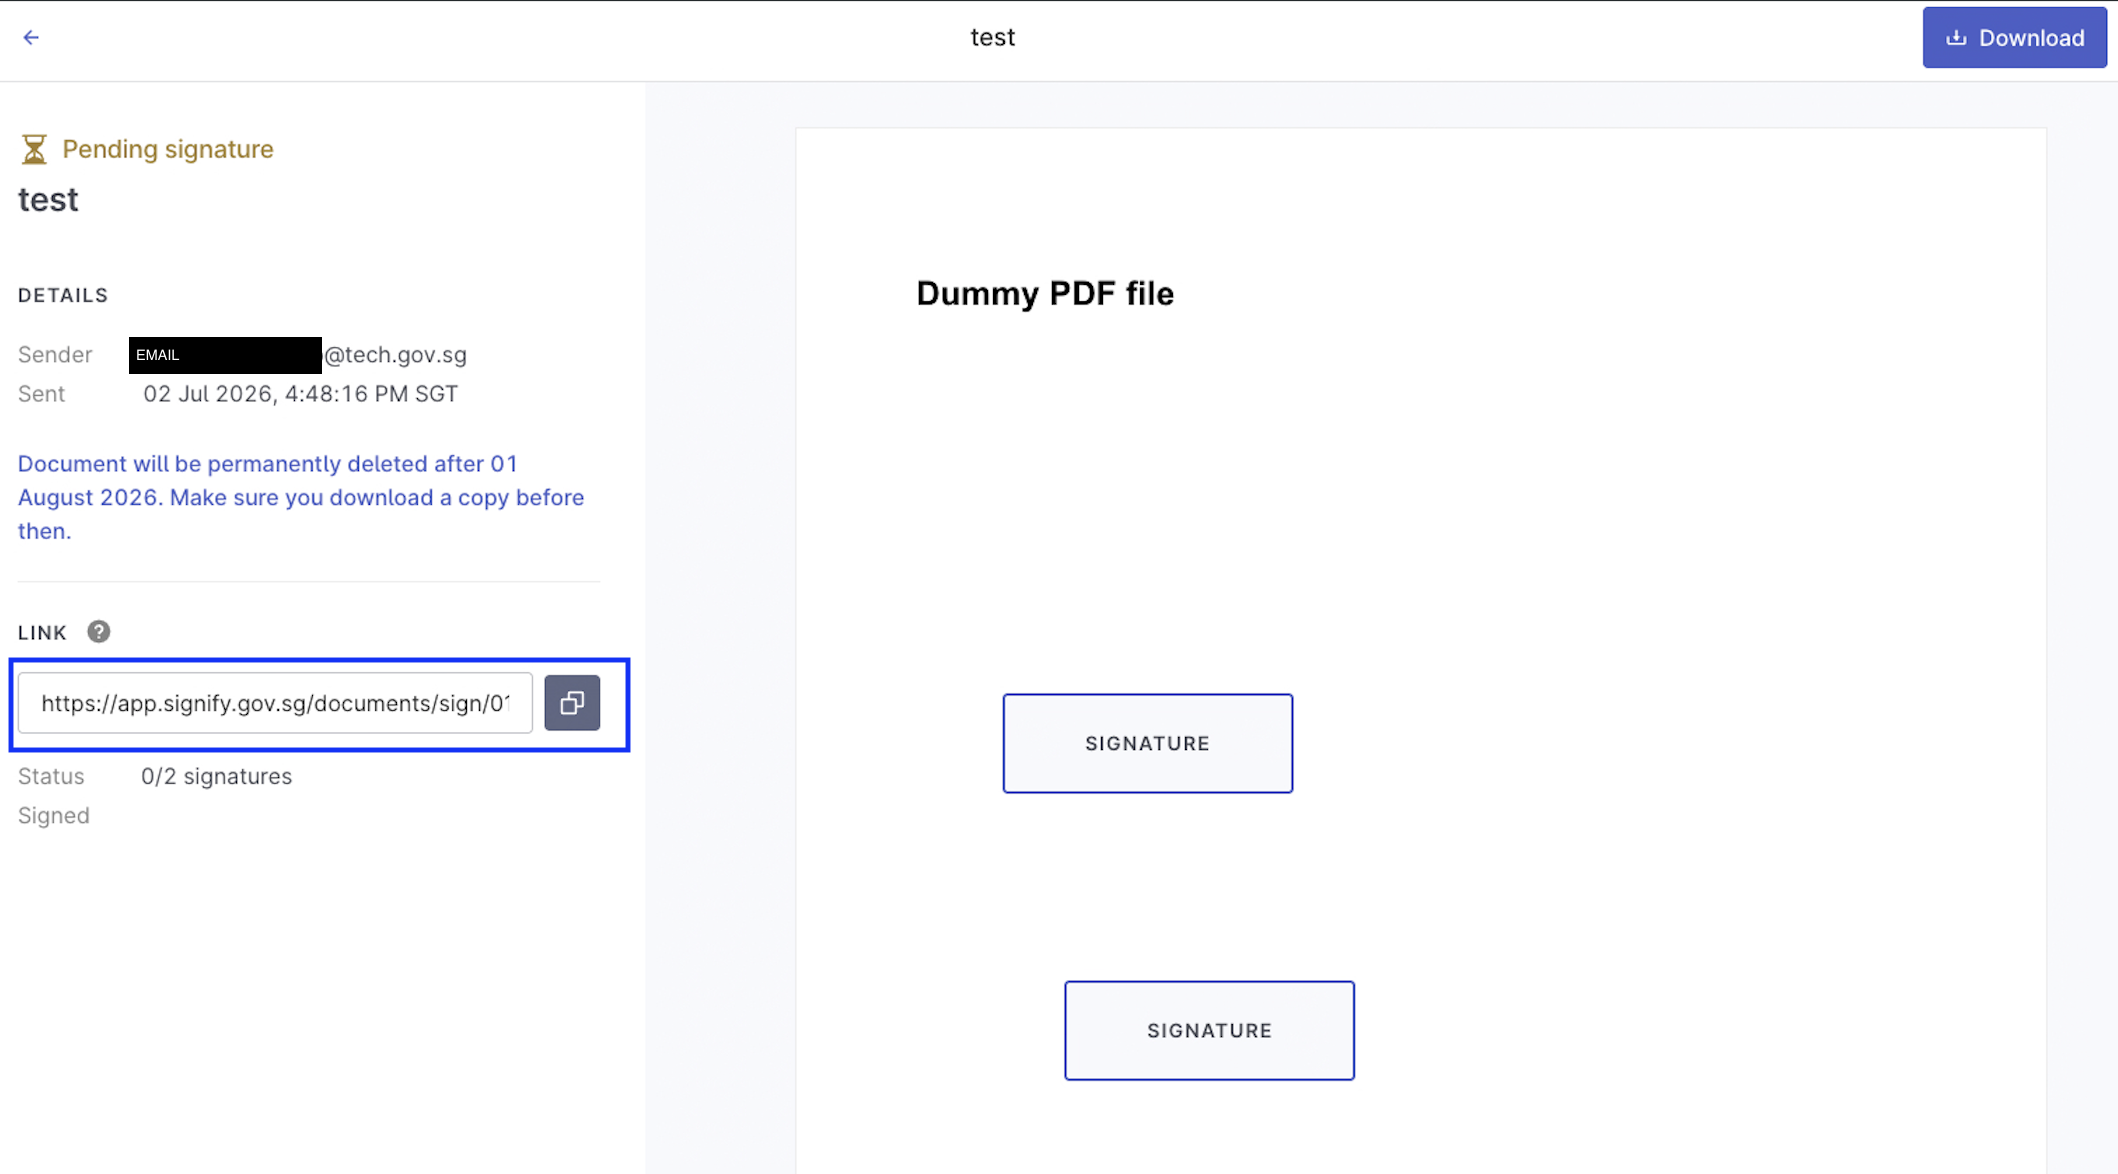Click the 'DETAILS' section heading
Image resolution: width=2118 pixels, height=1174 pixels.
63,295
